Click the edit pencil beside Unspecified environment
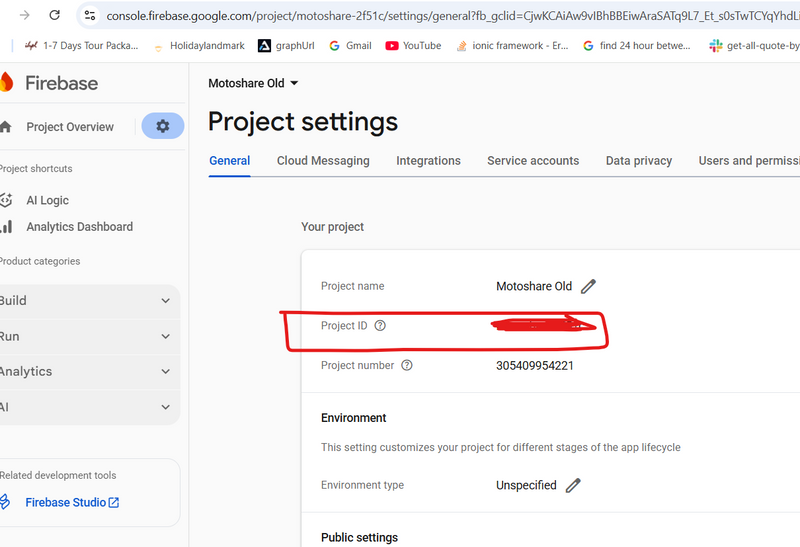The image size is (800, 547). tap(573, 485)
